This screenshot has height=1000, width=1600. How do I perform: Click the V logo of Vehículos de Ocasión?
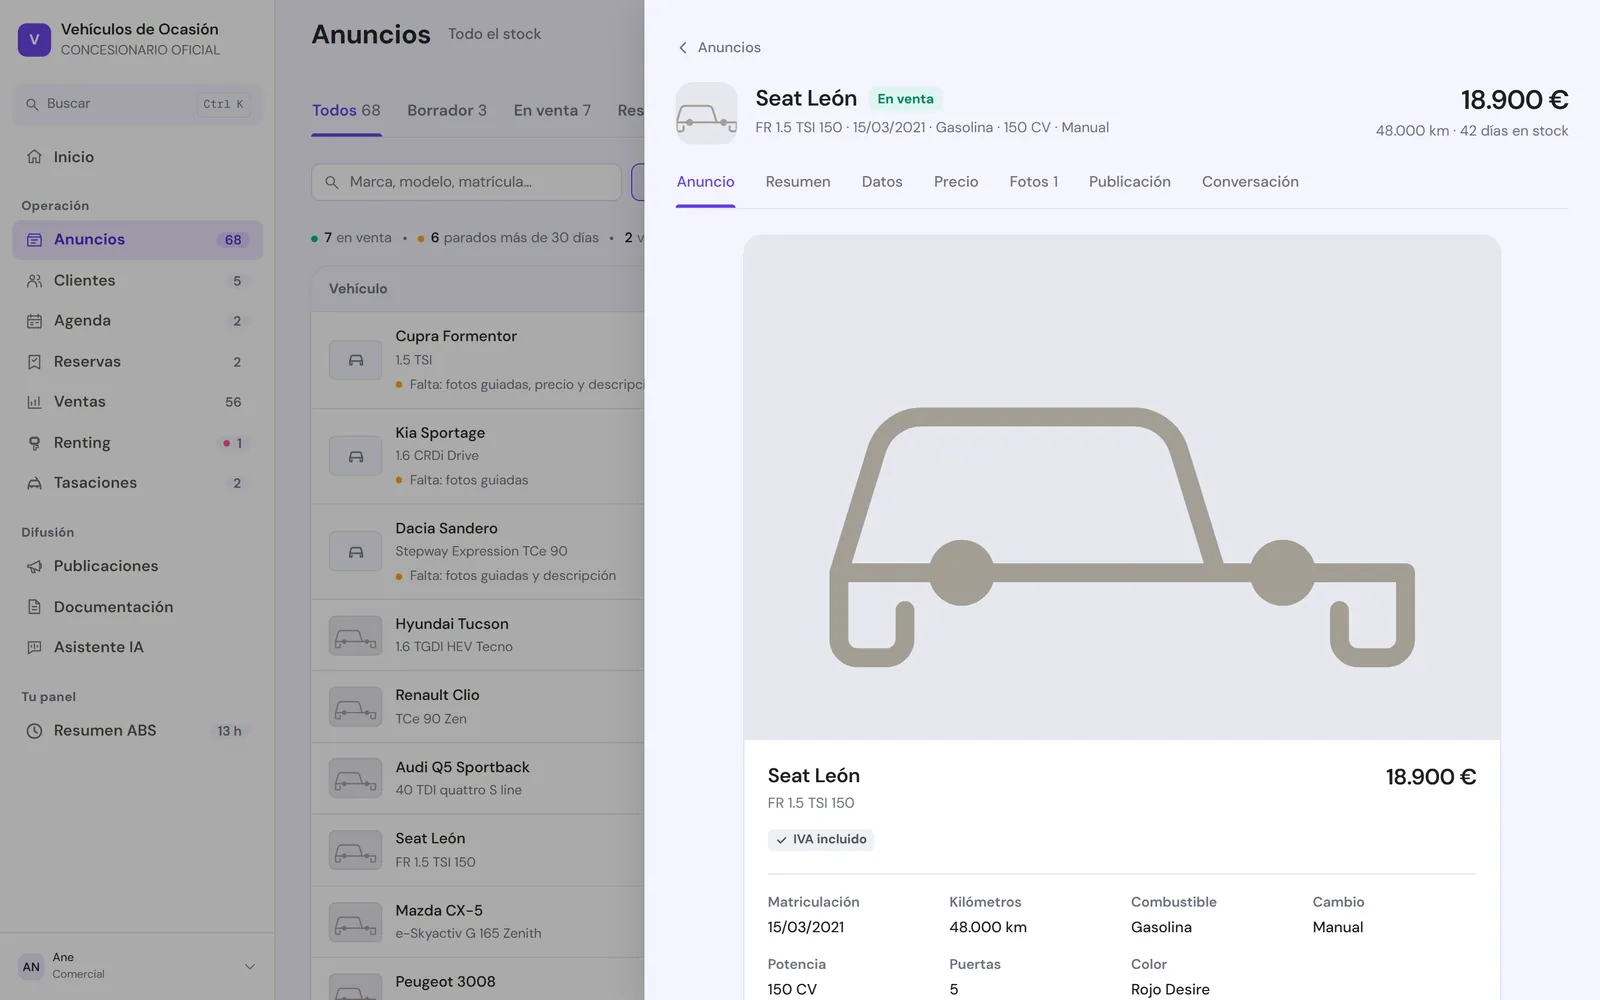(34, 40)
